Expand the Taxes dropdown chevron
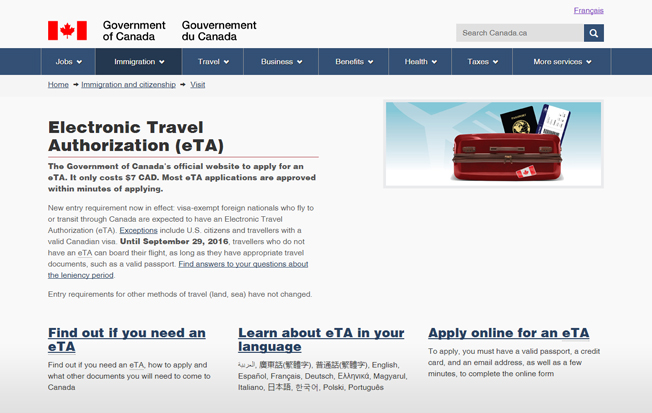 coord(495,62)
